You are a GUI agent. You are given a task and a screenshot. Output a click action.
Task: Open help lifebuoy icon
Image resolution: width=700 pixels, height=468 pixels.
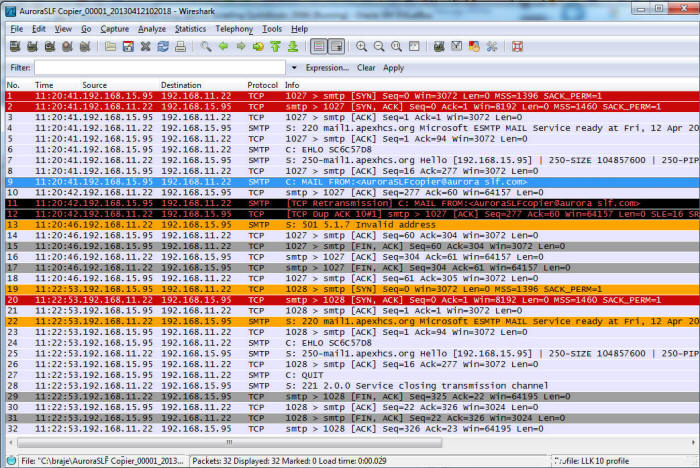click(517, 46)
